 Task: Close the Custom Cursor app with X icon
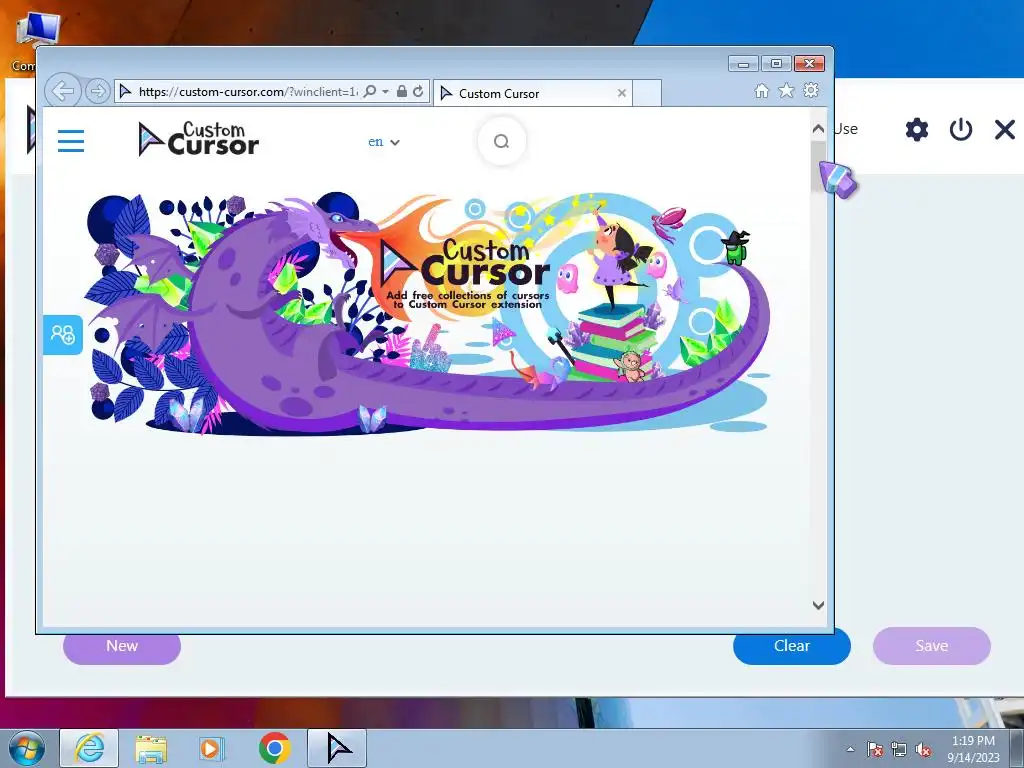pyautogui.click(x=1004, y=129)
